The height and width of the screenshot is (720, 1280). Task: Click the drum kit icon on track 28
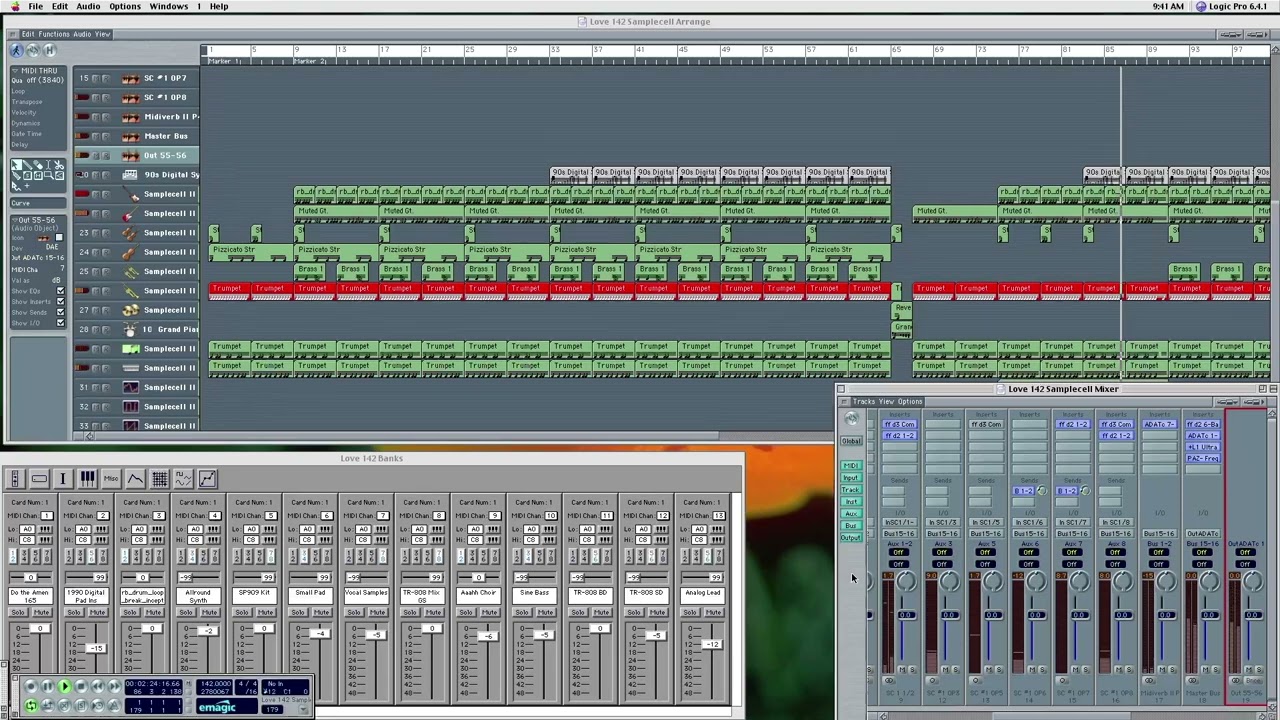click(131, 329)
